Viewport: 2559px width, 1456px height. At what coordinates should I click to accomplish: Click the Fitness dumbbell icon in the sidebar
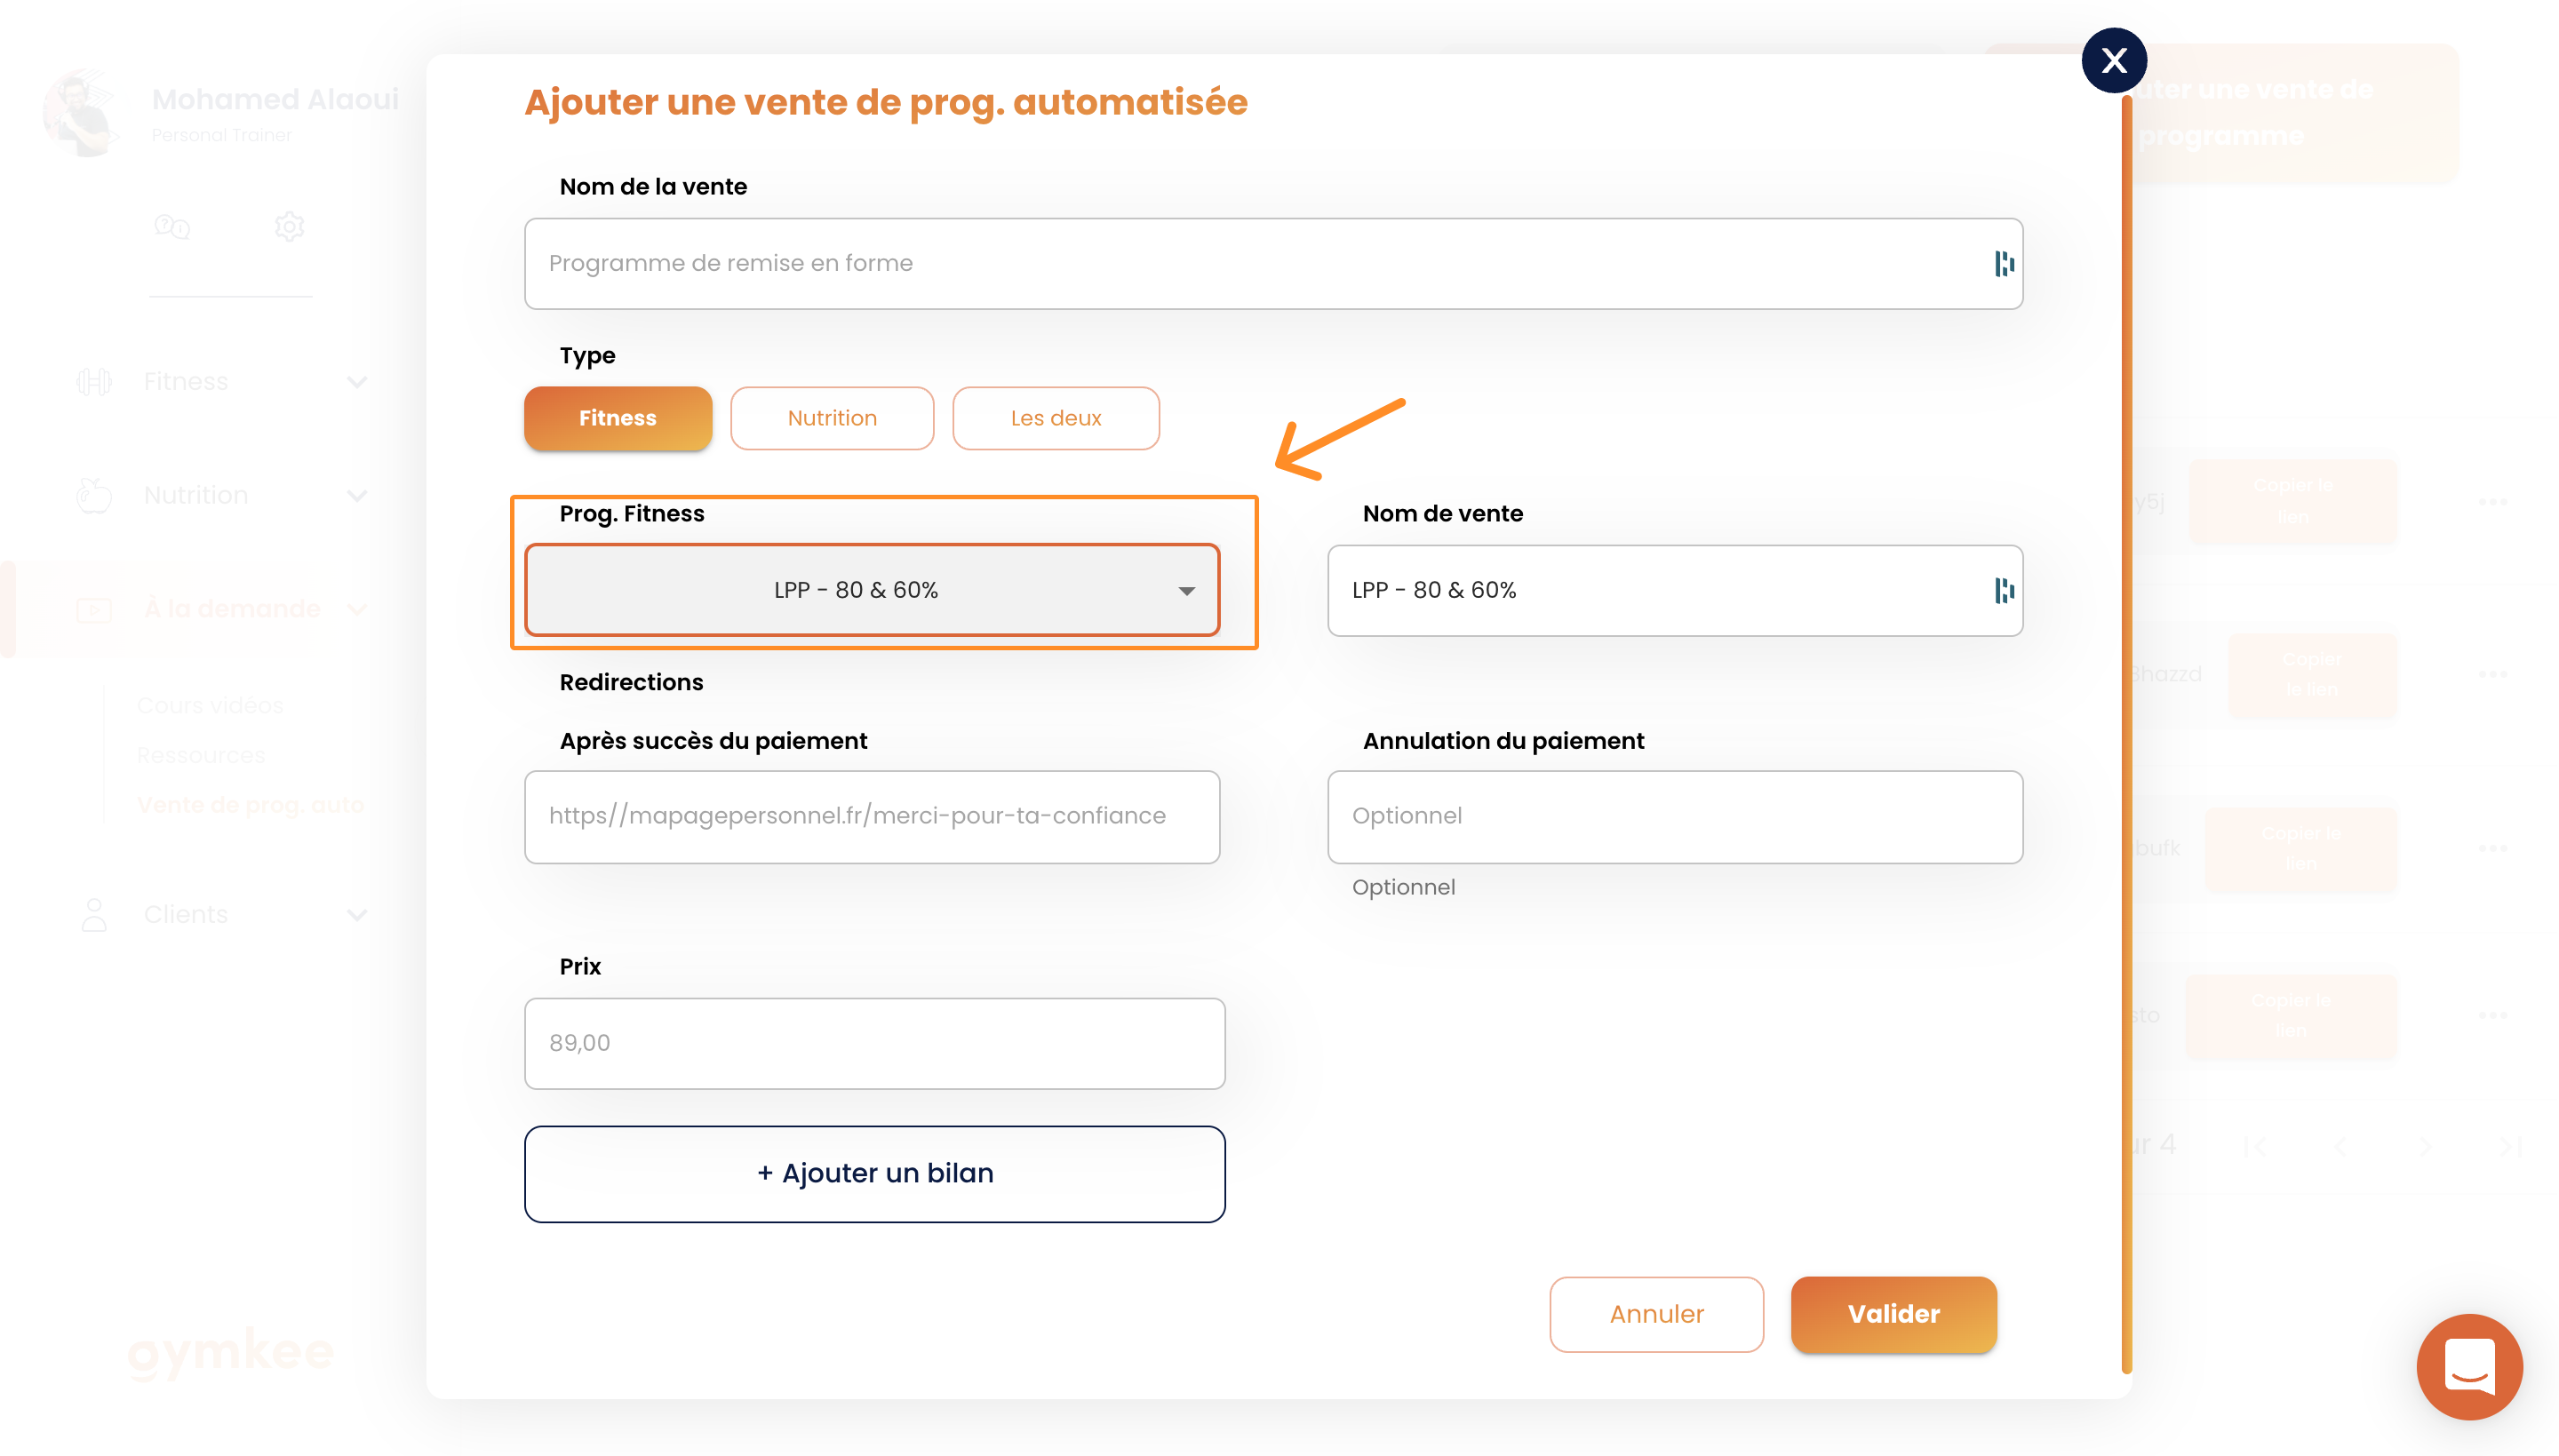tap(94, 382)
